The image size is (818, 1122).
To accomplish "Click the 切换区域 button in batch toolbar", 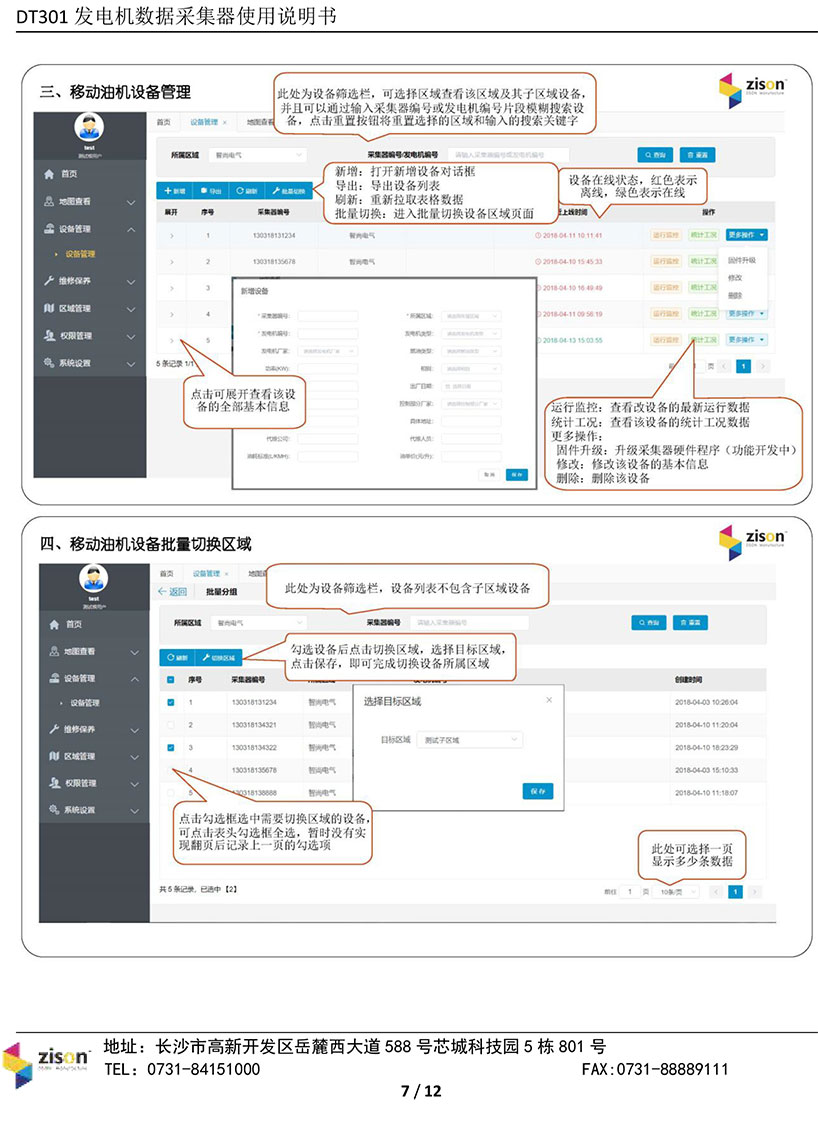I will click(x=218, y=657).
